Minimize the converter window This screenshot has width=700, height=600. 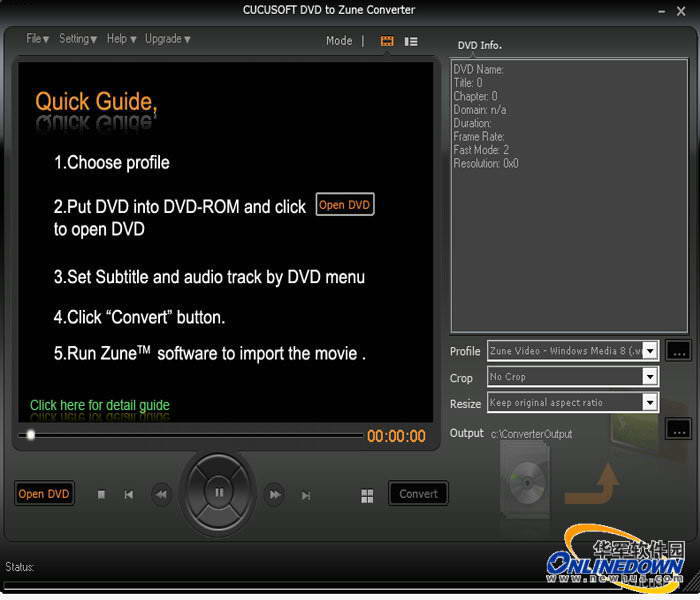pos(662,12)
